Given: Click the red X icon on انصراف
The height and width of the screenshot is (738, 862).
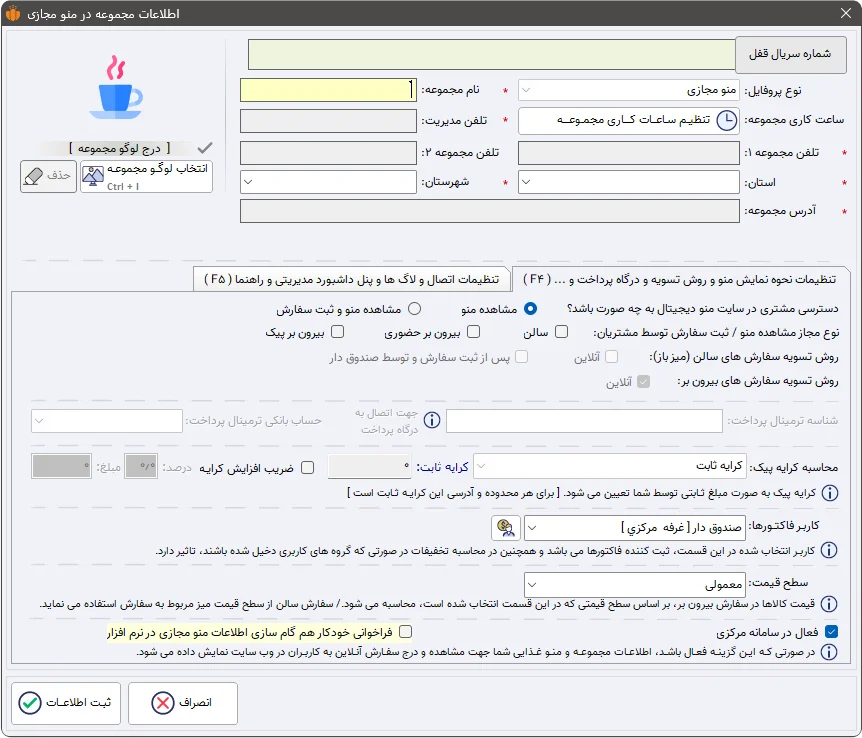Looking at the screenshot, I should click(x=163, y=703).
